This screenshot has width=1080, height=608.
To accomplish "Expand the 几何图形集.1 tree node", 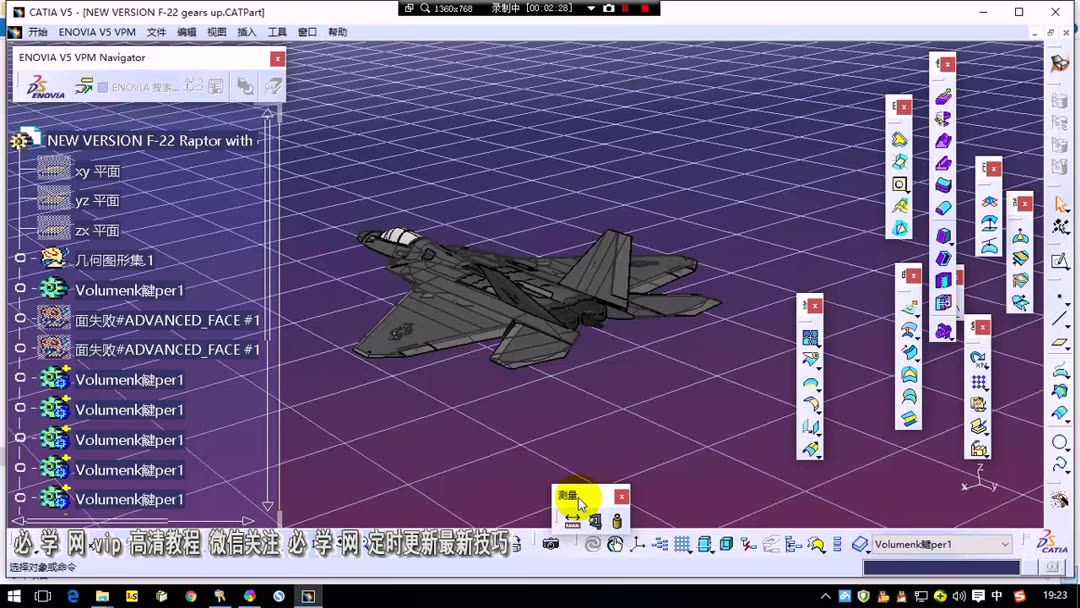I will [20, 258].
